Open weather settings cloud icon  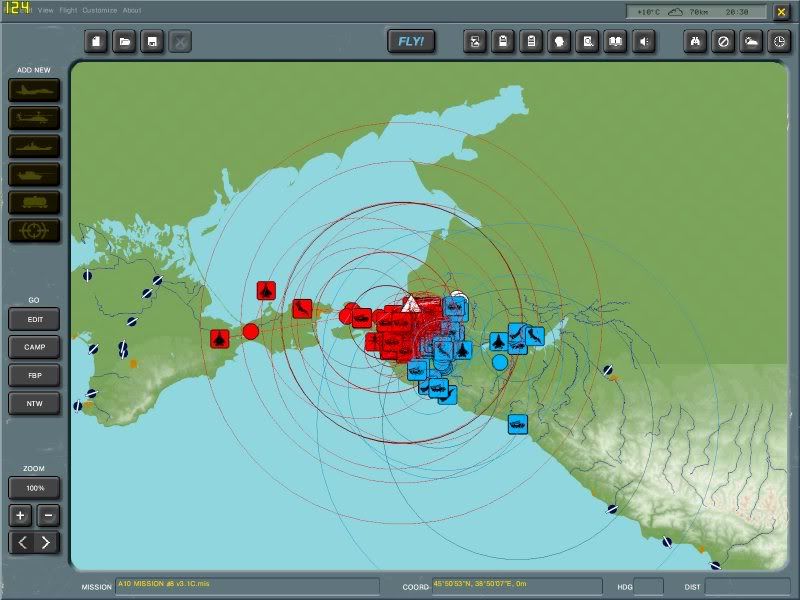tap(750, 41)
